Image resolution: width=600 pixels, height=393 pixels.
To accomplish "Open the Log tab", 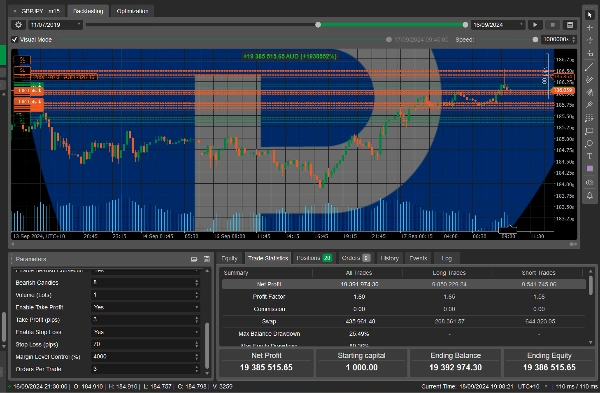I will 447,258.
